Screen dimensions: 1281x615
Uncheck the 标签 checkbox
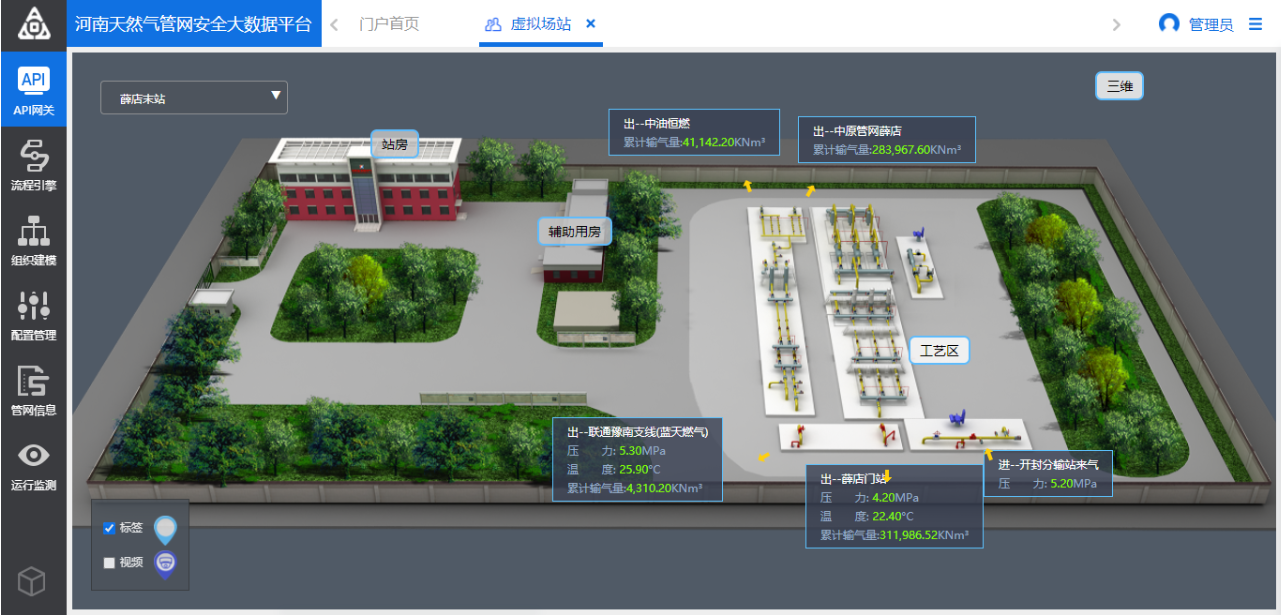110,528
